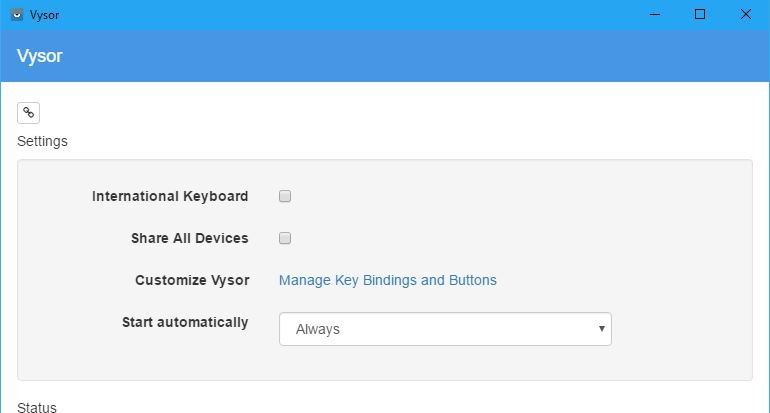Open Manage Key Bindings and Buttons link
The height and width of the screenshot is (413, 770).
pyautogui.click(x=388, y=280)
